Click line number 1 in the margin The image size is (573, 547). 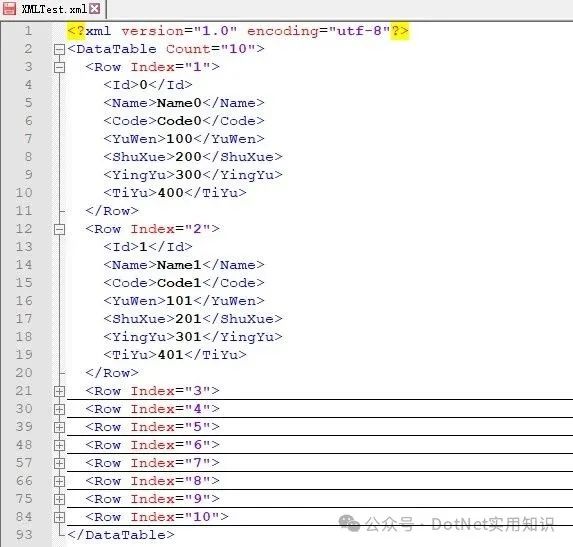click(x=29, y=31)
